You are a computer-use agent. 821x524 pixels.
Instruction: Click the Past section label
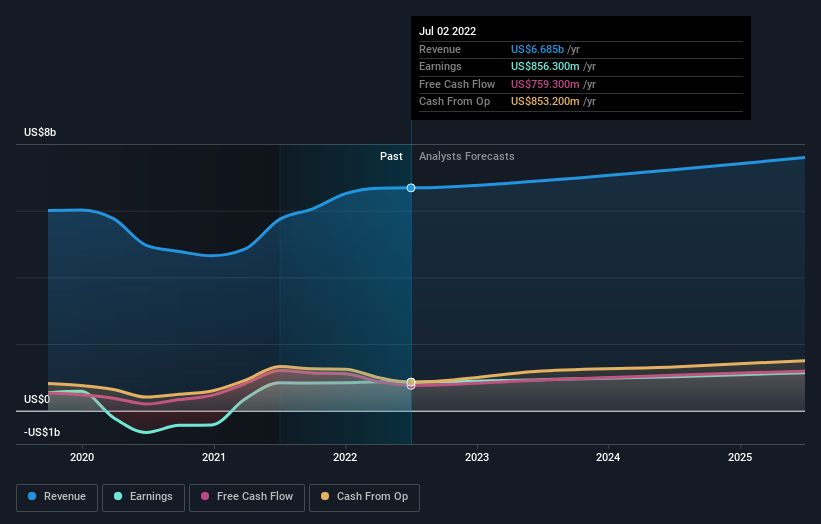click(391, 157)
